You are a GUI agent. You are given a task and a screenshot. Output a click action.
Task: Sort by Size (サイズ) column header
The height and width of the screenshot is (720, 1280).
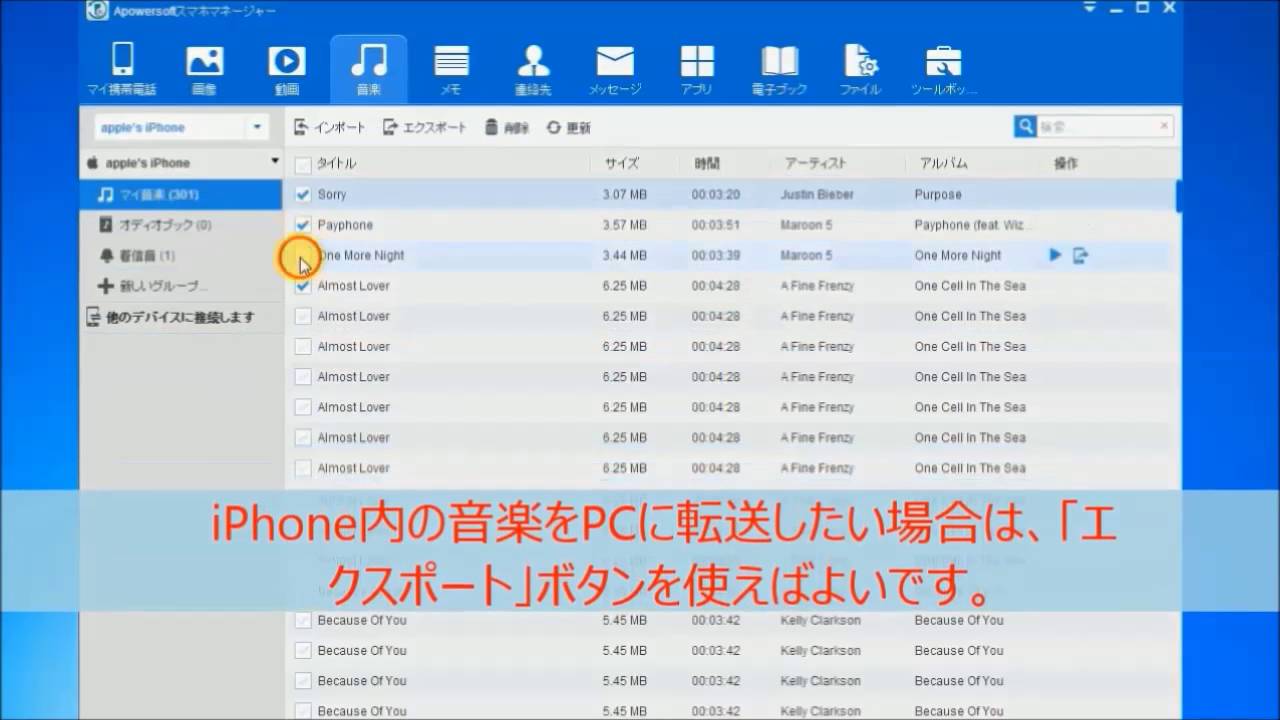[620, 163]
